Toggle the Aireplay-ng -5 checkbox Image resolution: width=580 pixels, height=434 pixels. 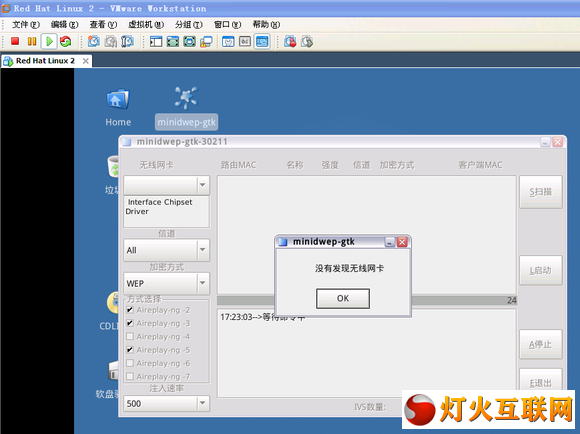tap(130, 350)
